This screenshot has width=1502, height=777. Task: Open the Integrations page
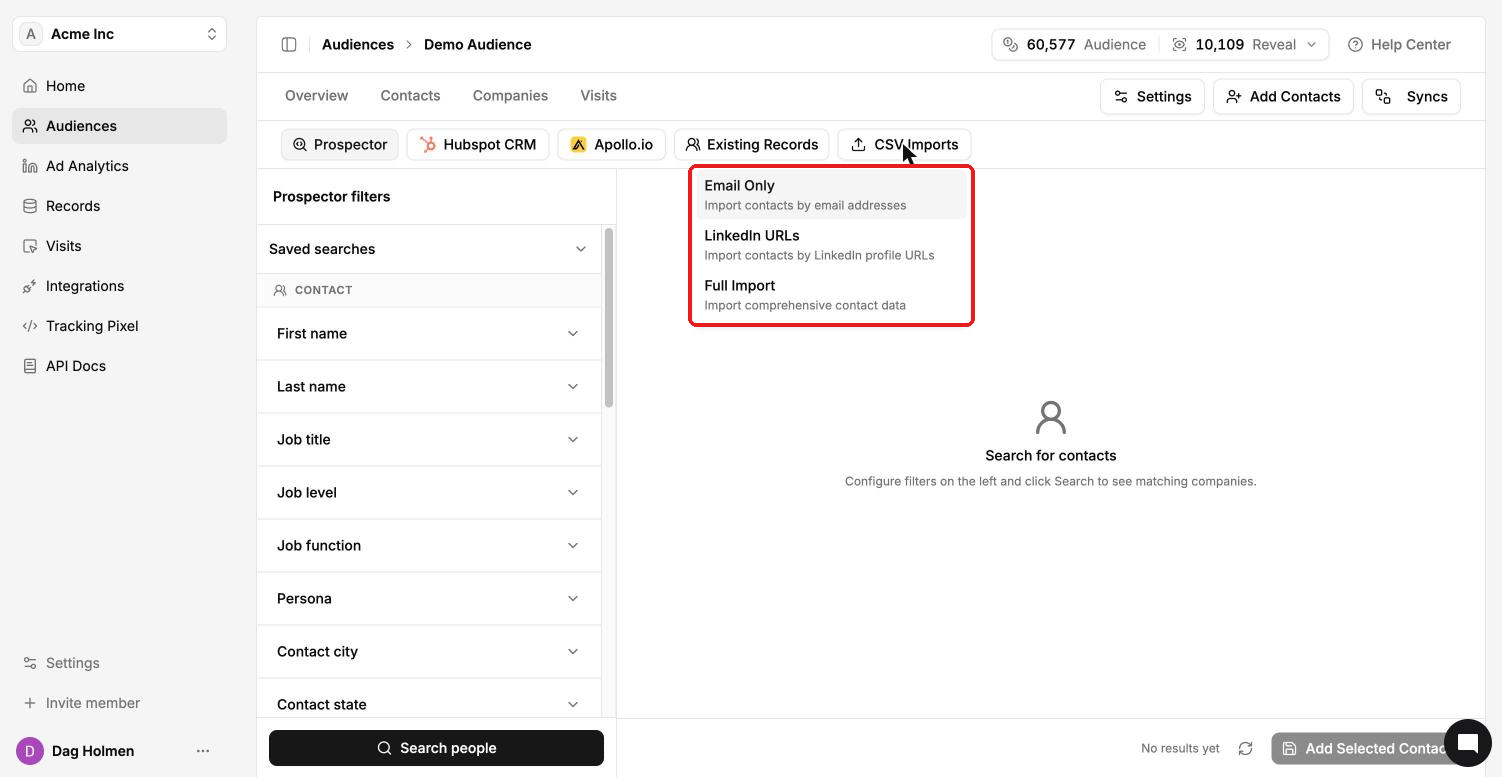tap(119, 286)
